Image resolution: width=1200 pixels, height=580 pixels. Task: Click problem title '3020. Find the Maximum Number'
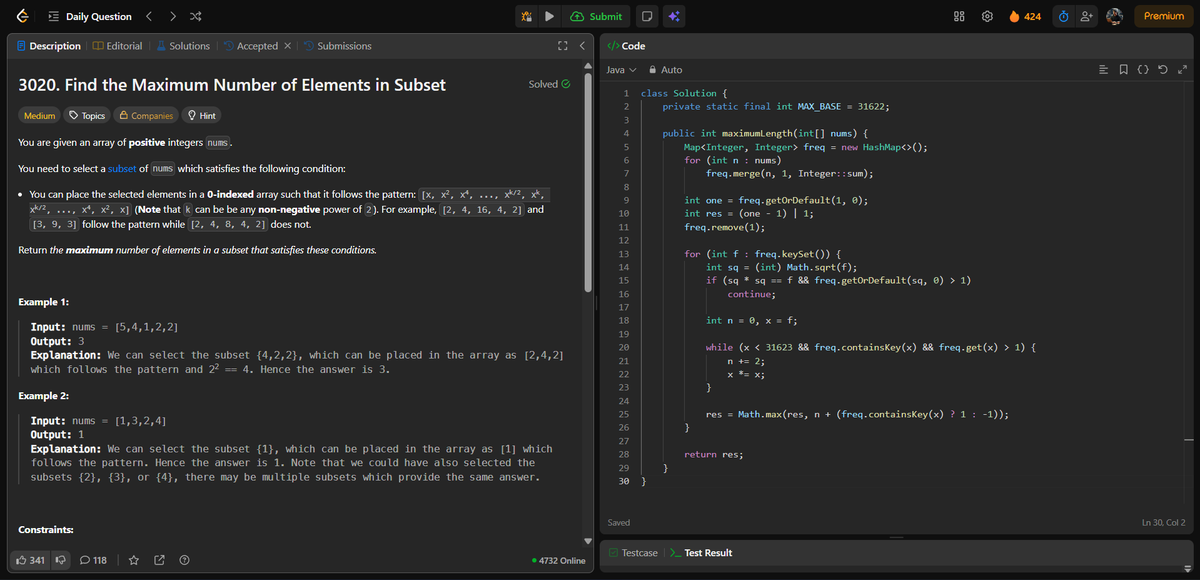(x=232, y=85)
